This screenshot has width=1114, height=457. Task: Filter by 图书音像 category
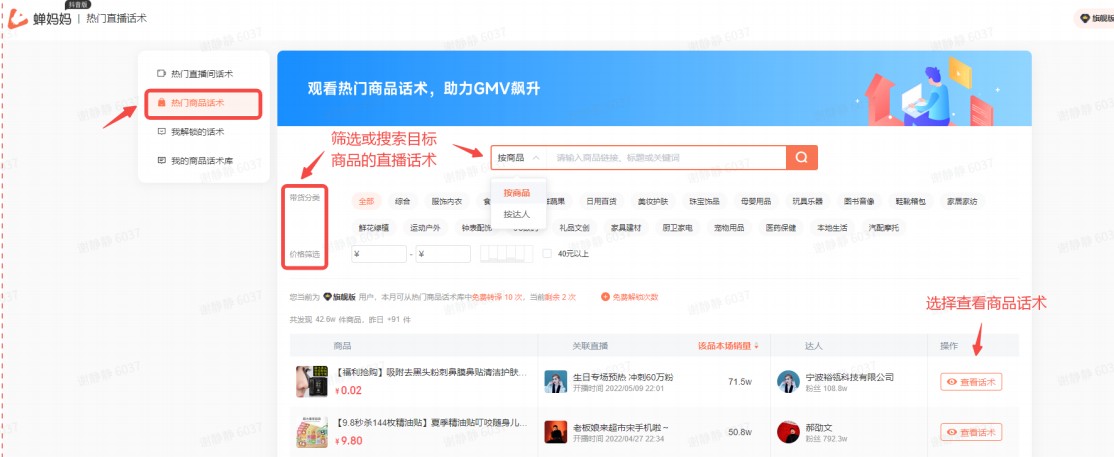point(860,201)
